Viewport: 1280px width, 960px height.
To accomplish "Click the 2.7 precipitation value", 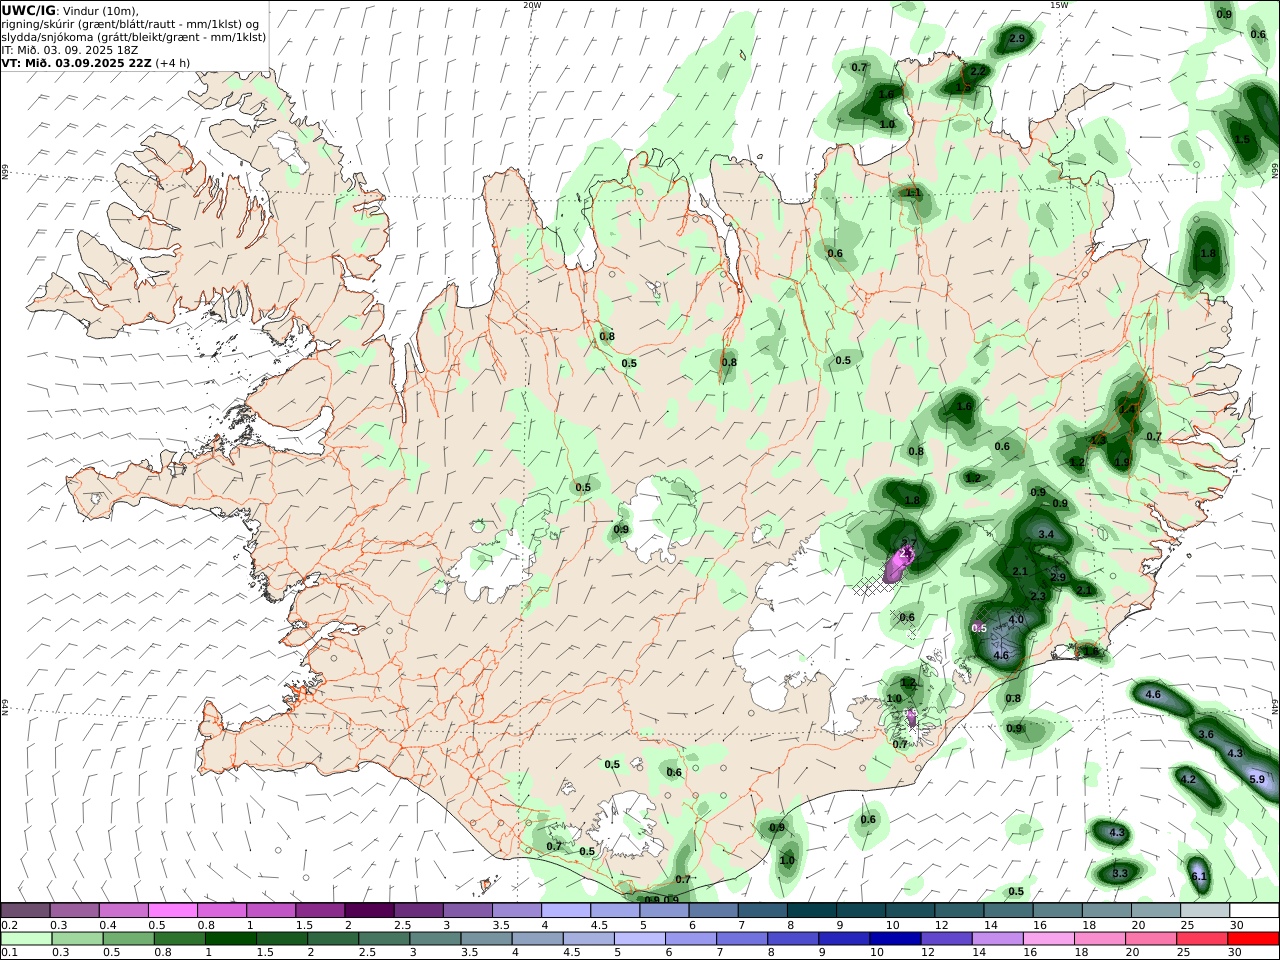I will [909, 543].
